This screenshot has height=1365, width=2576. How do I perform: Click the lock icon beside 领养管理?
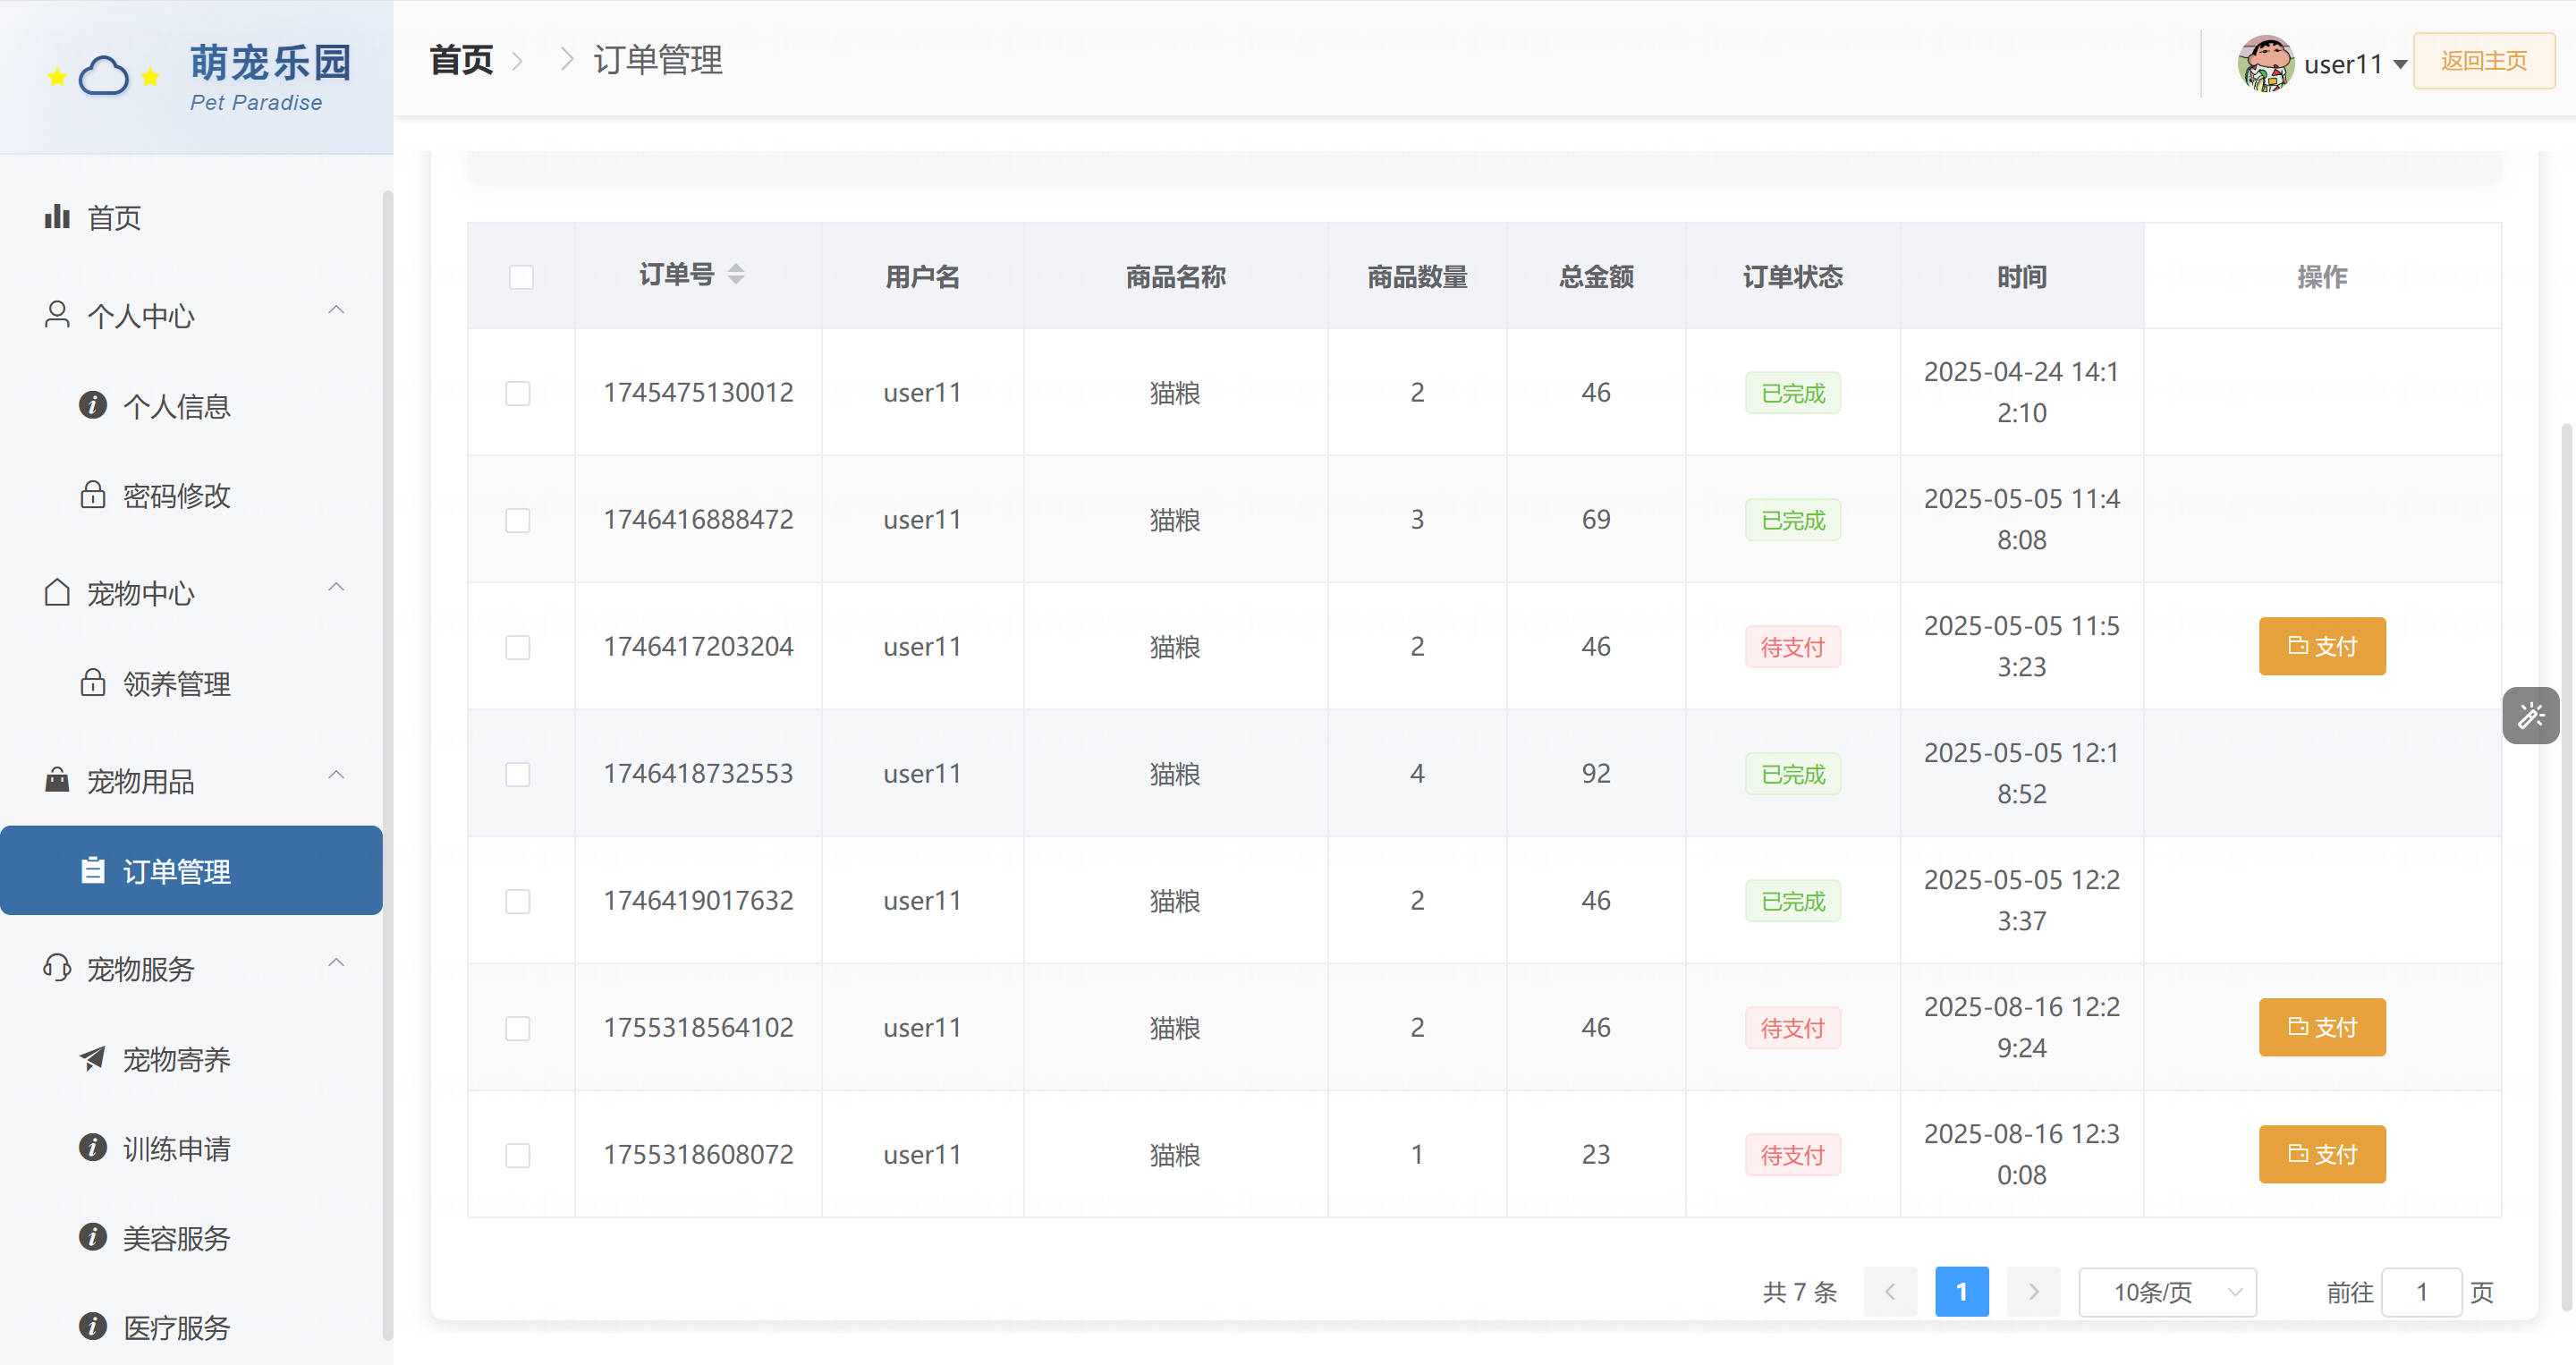click(x=93, y=683)
